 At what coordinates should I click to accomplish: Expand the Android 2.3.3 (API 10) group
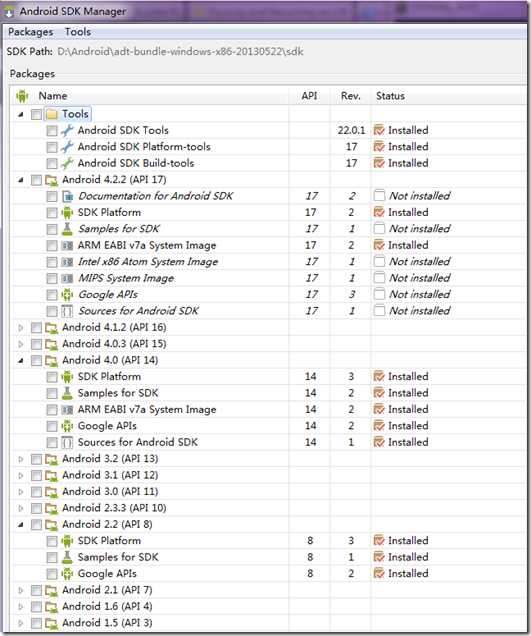coord(21,508)
